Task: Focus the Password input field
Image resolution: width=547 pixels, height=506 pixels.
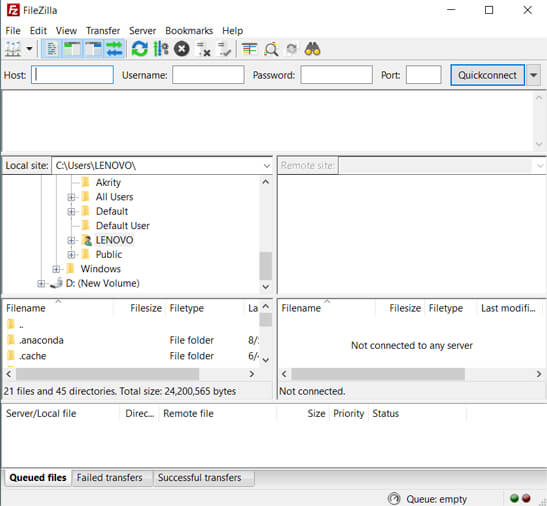Action: point(336,75)
